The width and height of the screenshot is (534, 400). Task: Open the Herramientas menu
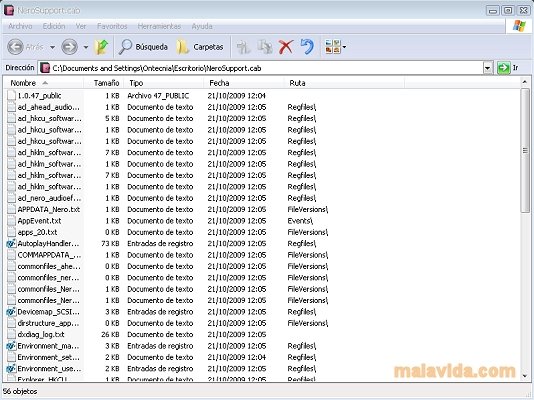pos(159,26)
